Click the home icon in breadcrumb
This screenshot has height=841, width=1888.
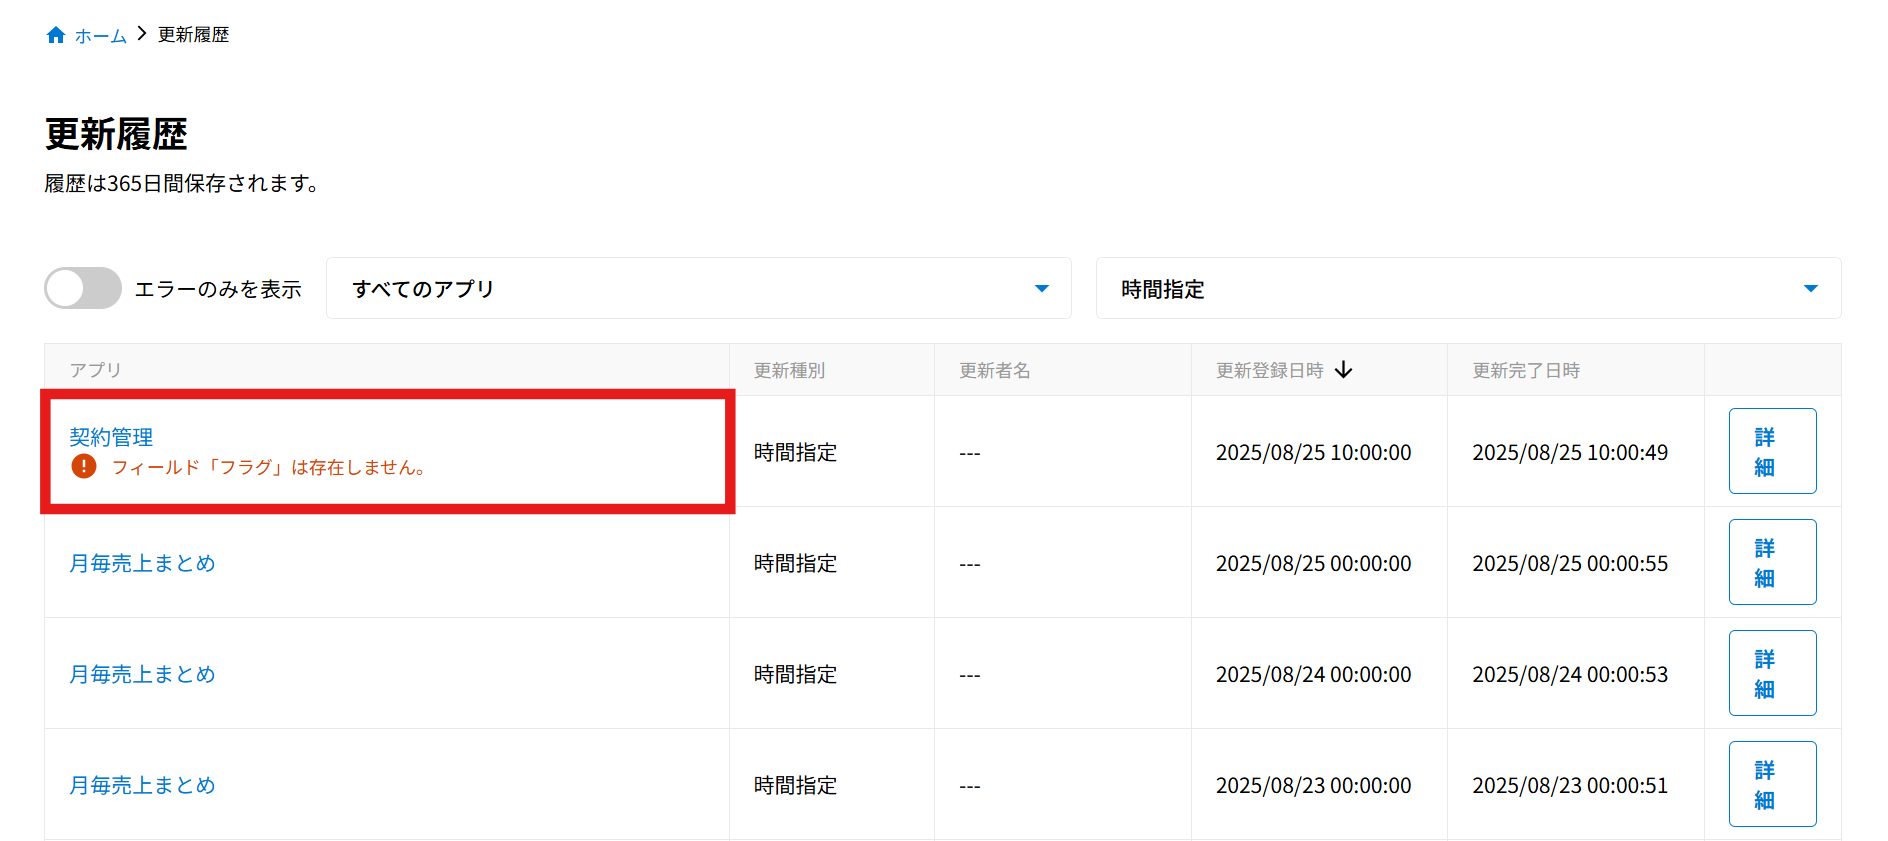56,35
